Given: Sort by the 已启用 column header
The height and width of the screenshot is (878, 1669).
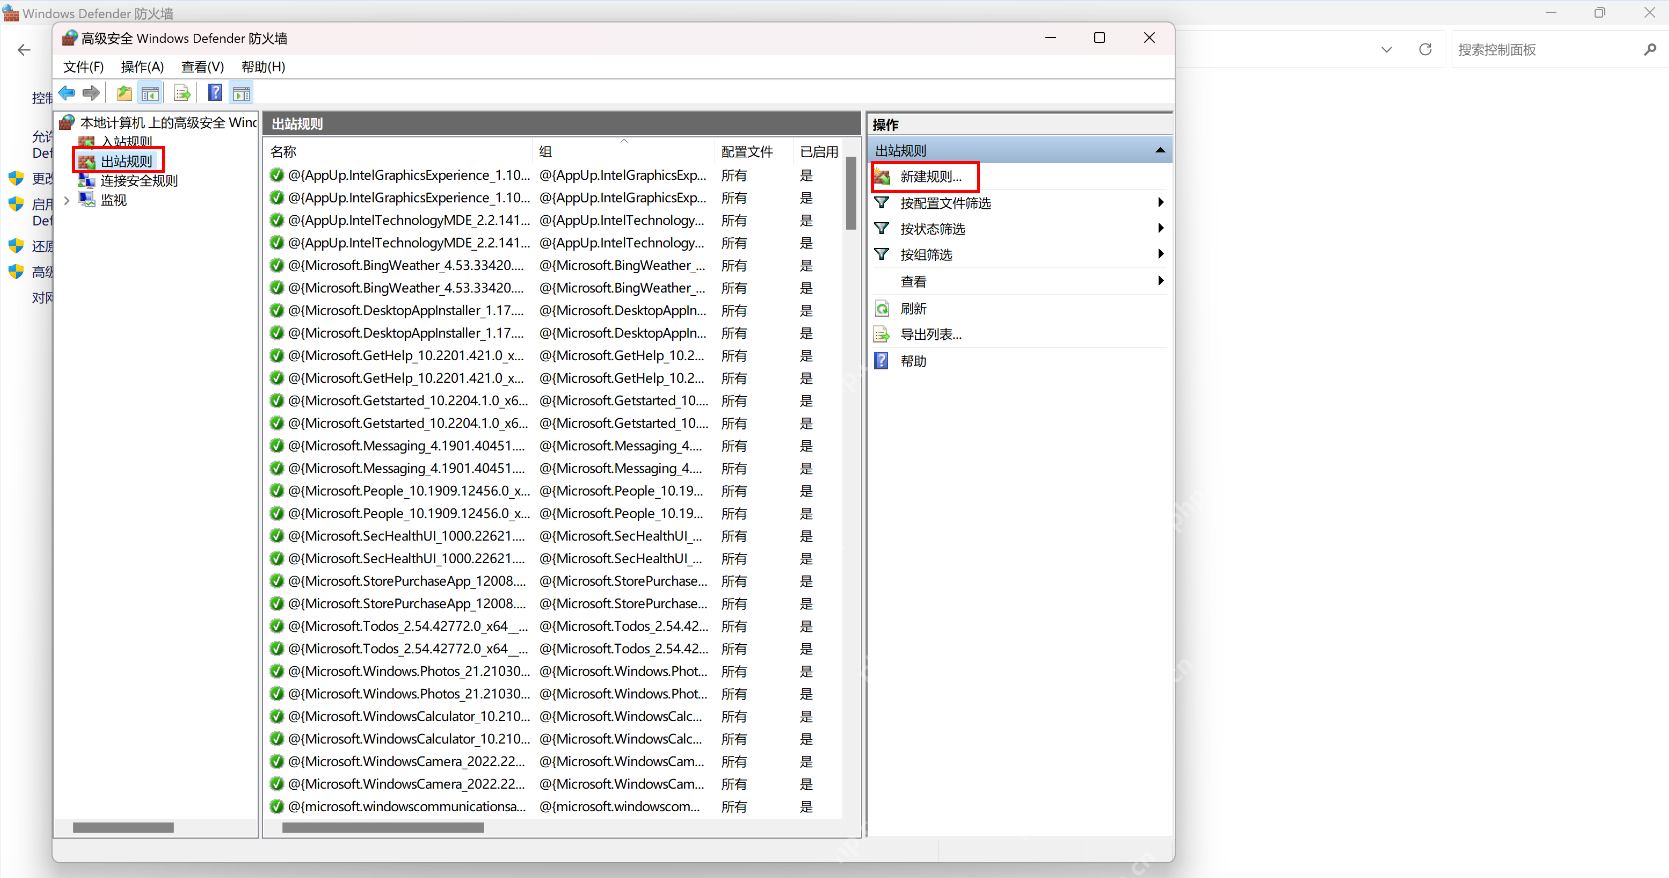Looking at the screenshot, I should (x=819, y=152).
